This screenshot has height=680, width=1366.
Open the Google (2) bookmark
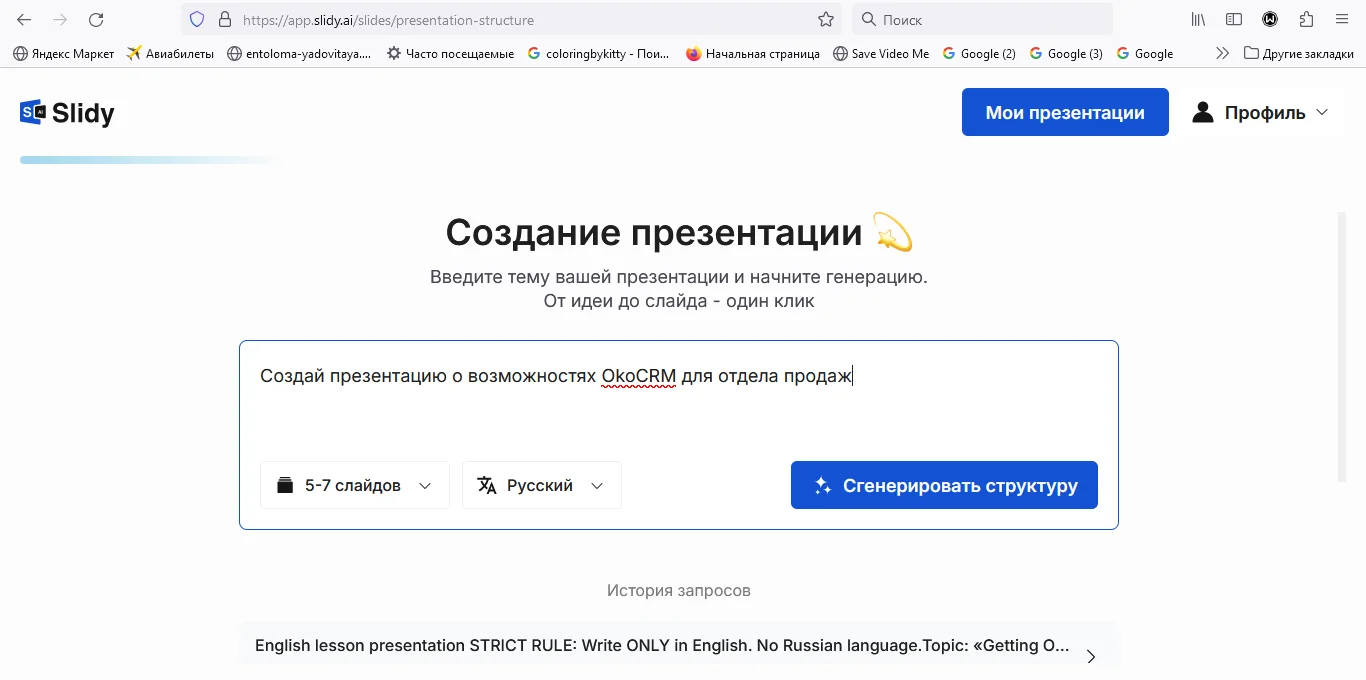[x=979, y=53]
